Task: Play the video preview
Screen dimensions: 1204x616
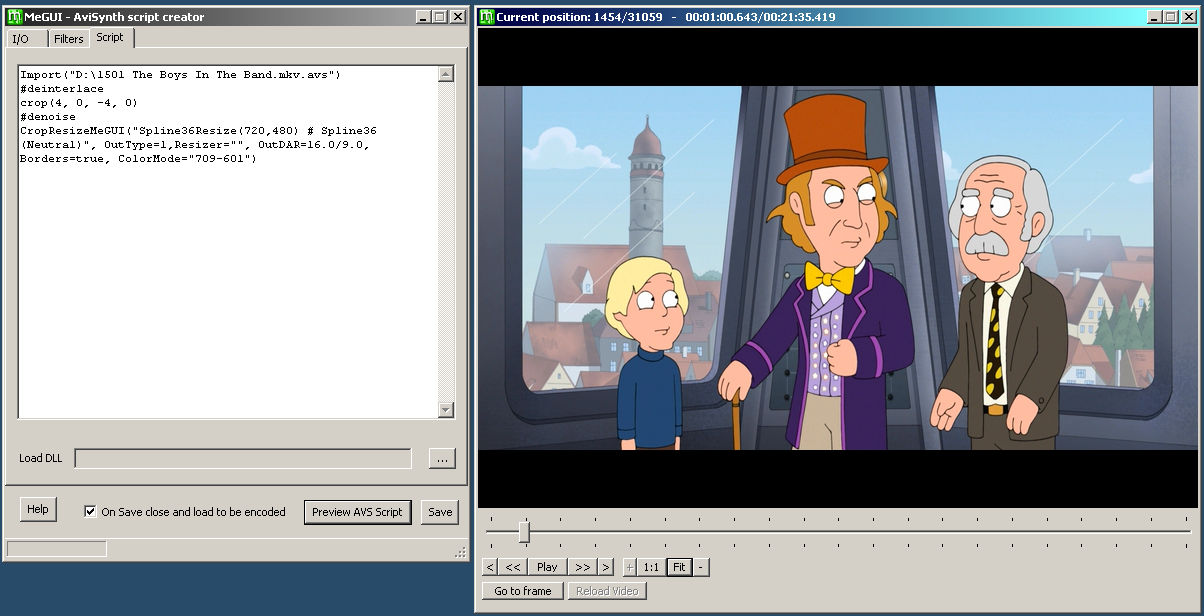Action: [x=547, y=567]
